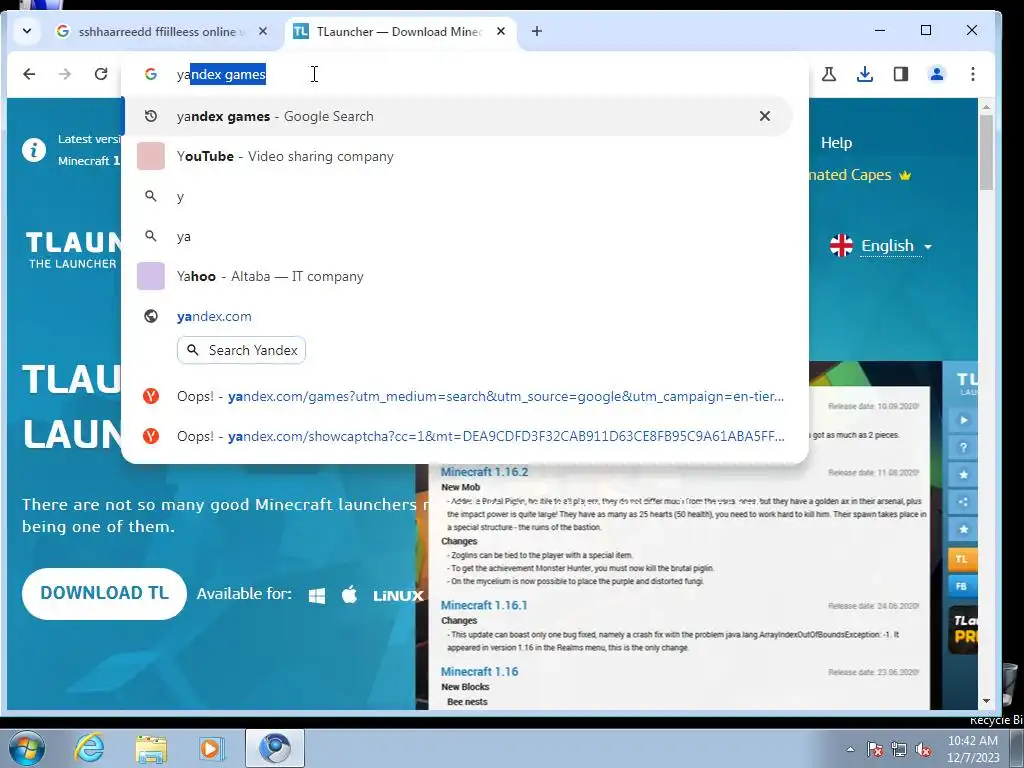Show hidden tray icons arrow
This screenshot has height=768, width=1024.
(850, 749)
